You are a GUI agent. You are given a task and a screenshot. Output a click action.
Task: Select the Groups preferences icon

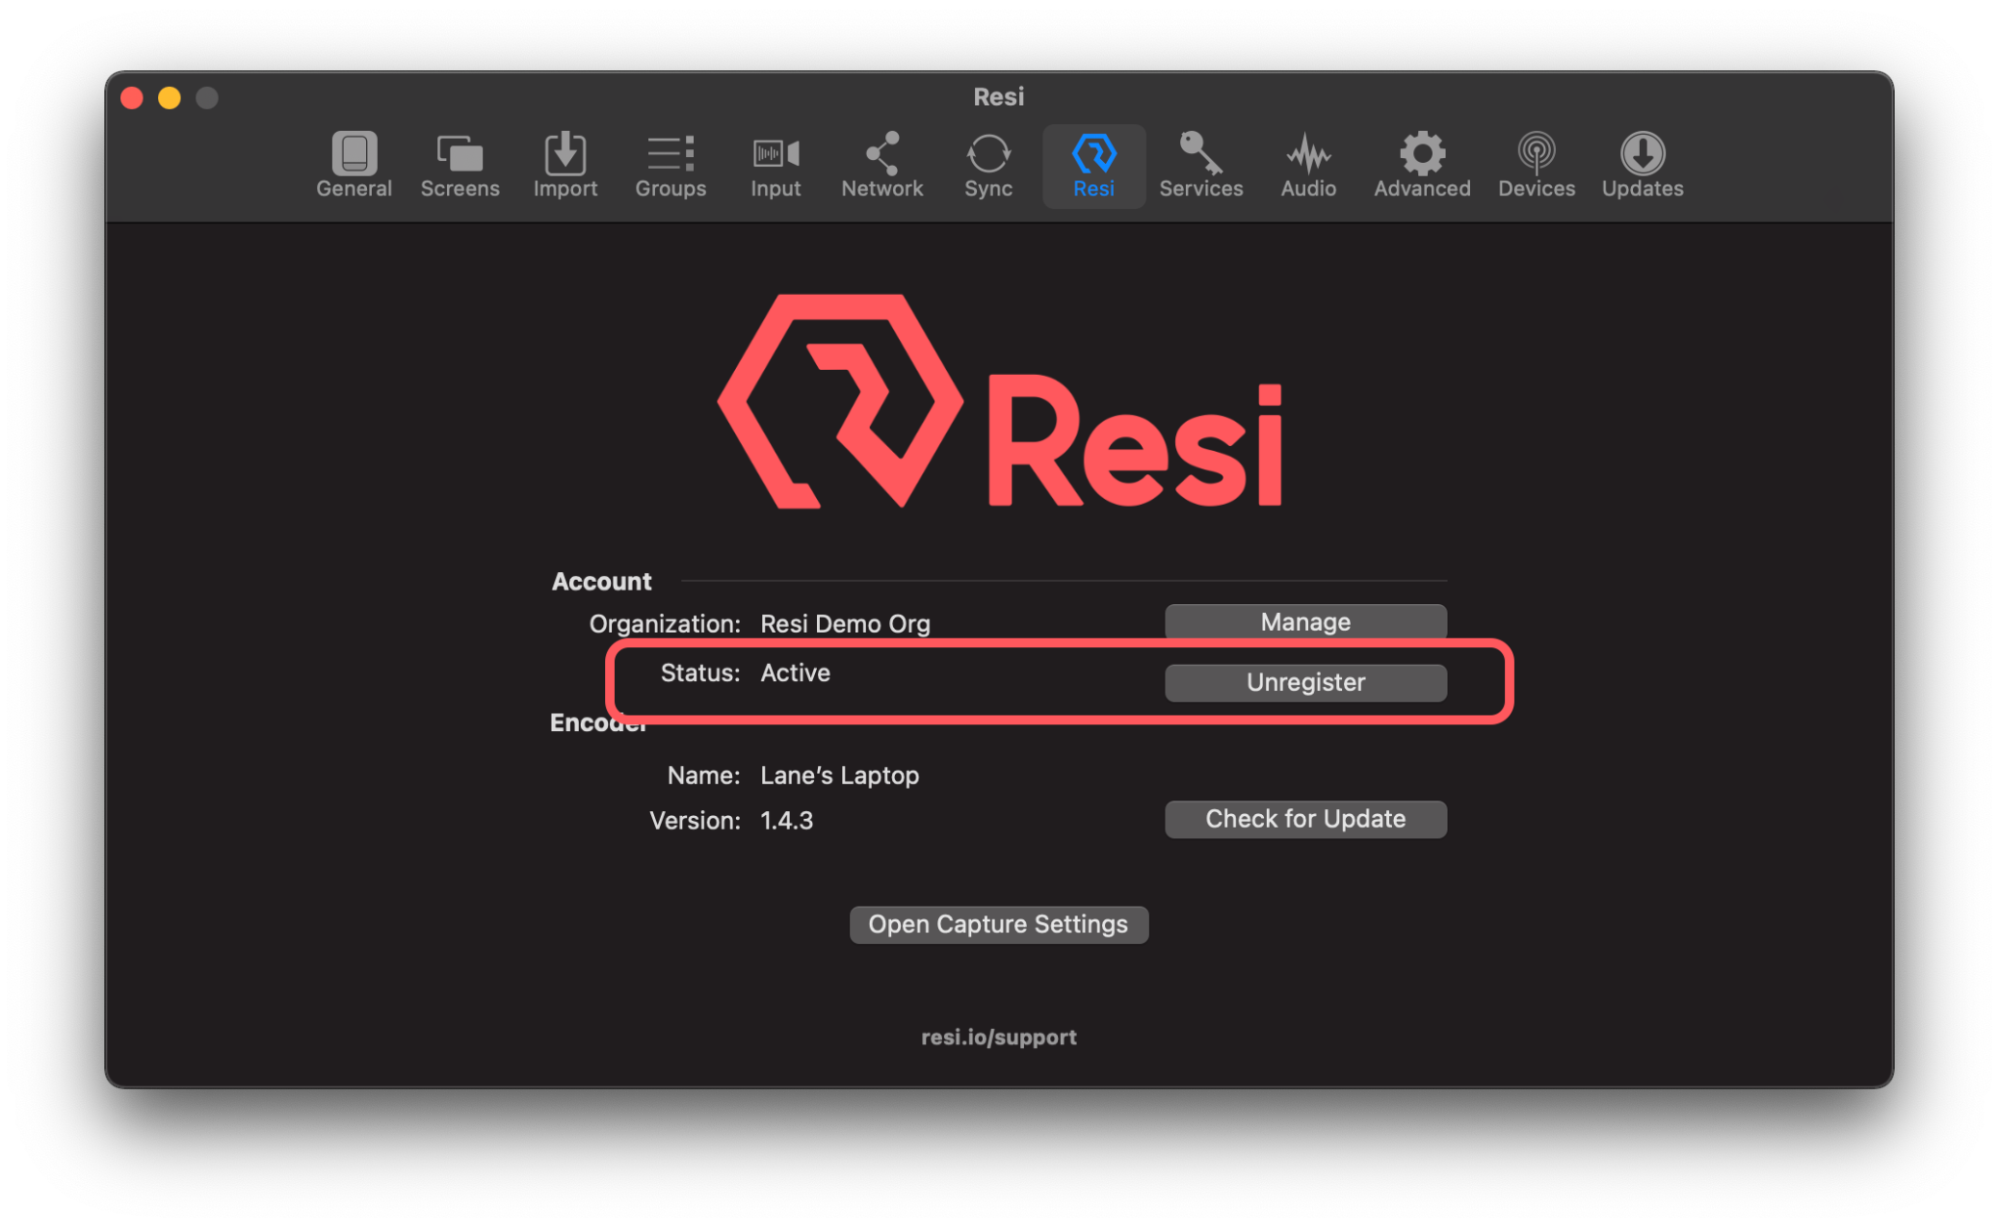(x=670, y=165)
